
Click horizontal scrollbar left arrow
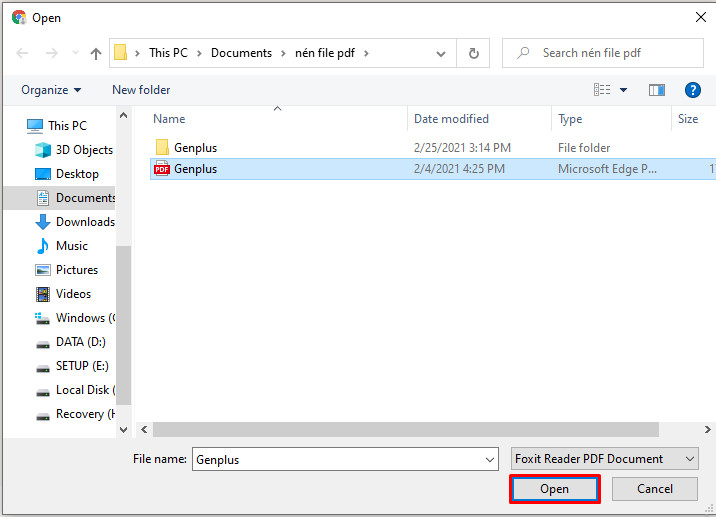coord(144,429)
